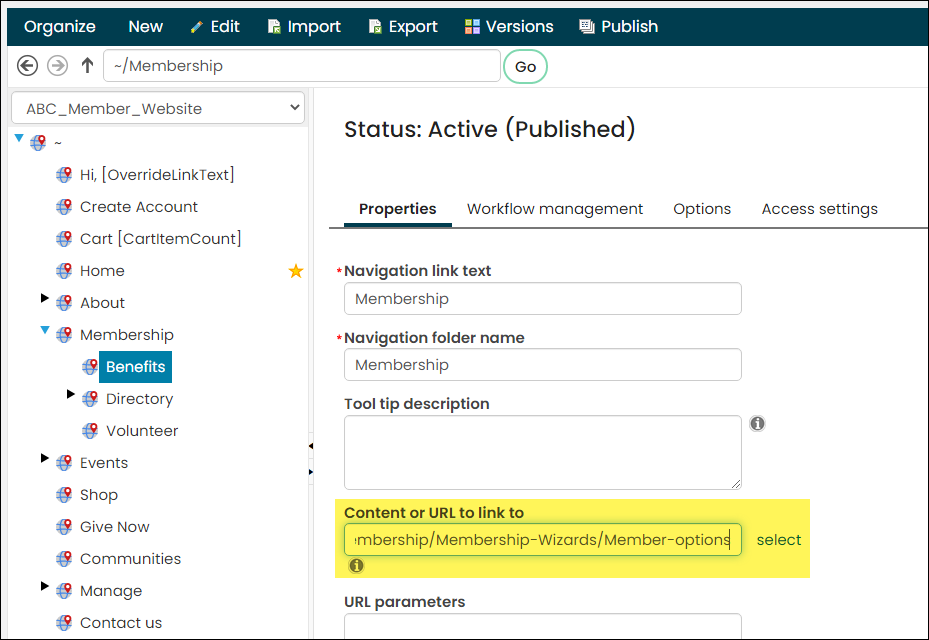Viewport: 929px width, 640px height.
Task: Expand the Events tree node
Action: tap(44, 457)
